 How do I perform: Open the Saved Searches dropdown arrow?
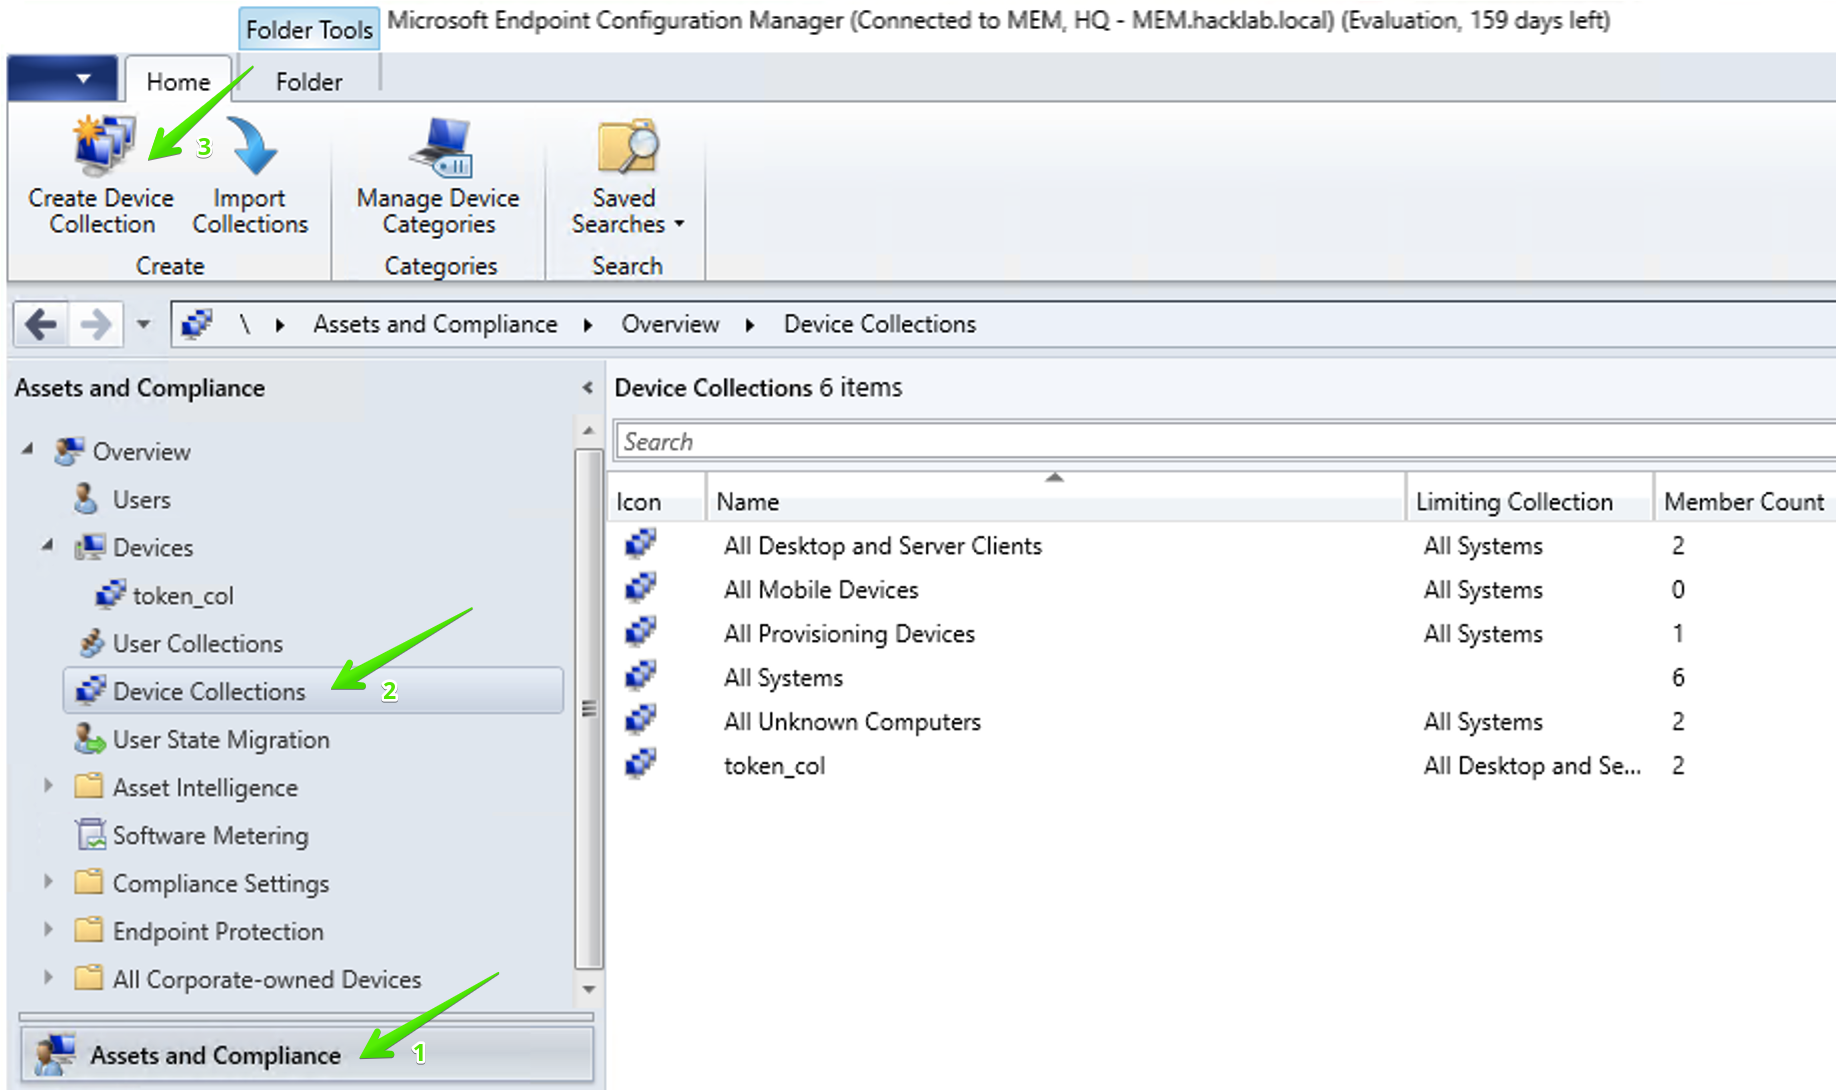pos(680,224)
